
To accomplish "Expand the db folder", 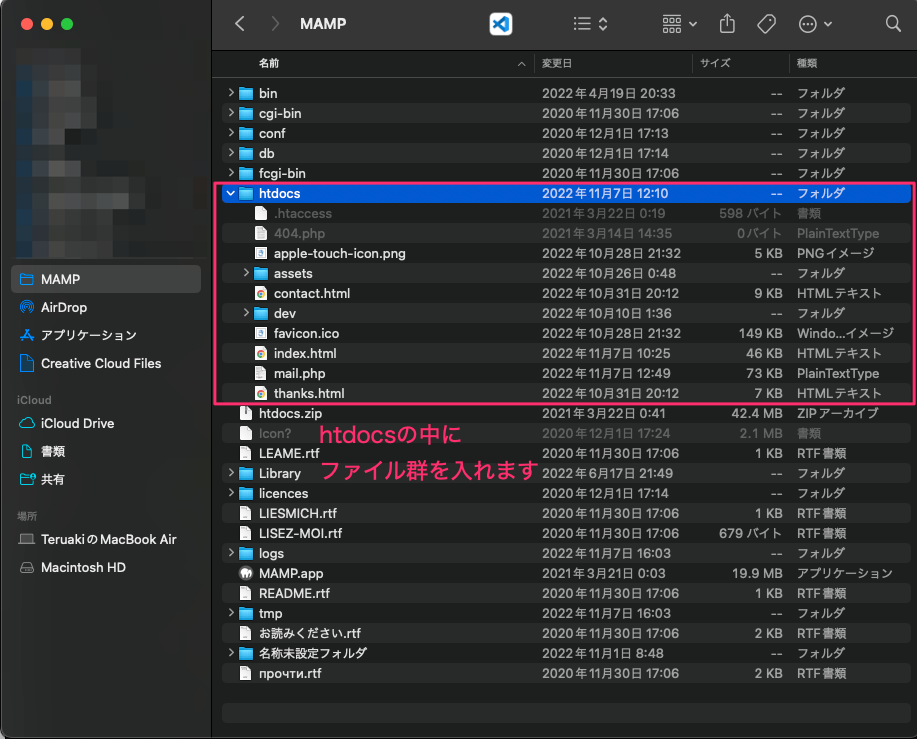I will pyautogui.click(x=230, y=153).
